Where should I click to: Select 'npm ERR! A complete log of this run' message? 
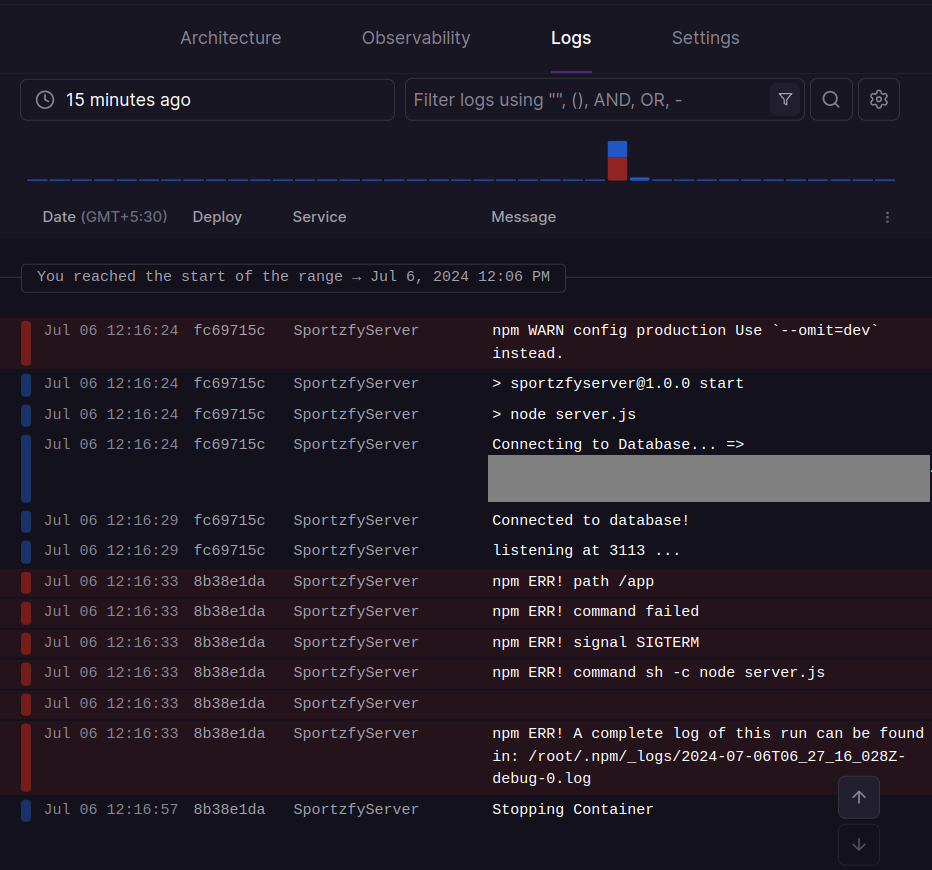pyautogui.click(x=708, y=756)
